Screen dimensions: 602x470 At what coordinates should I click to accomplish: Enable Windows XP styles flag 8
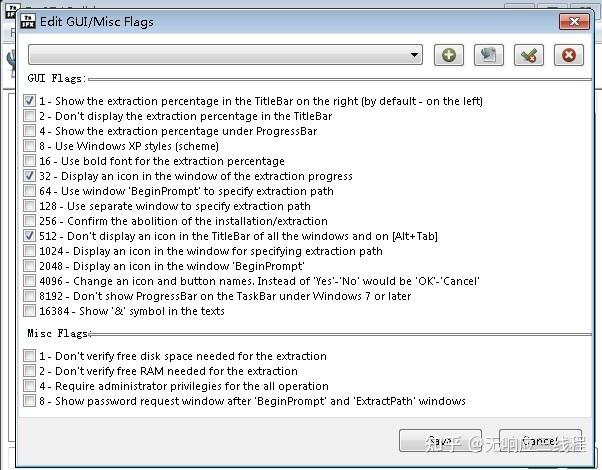tap(29, 146)
